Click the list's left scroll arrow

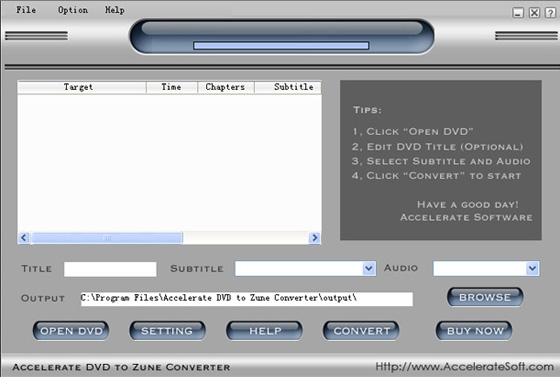coord(24,238)
